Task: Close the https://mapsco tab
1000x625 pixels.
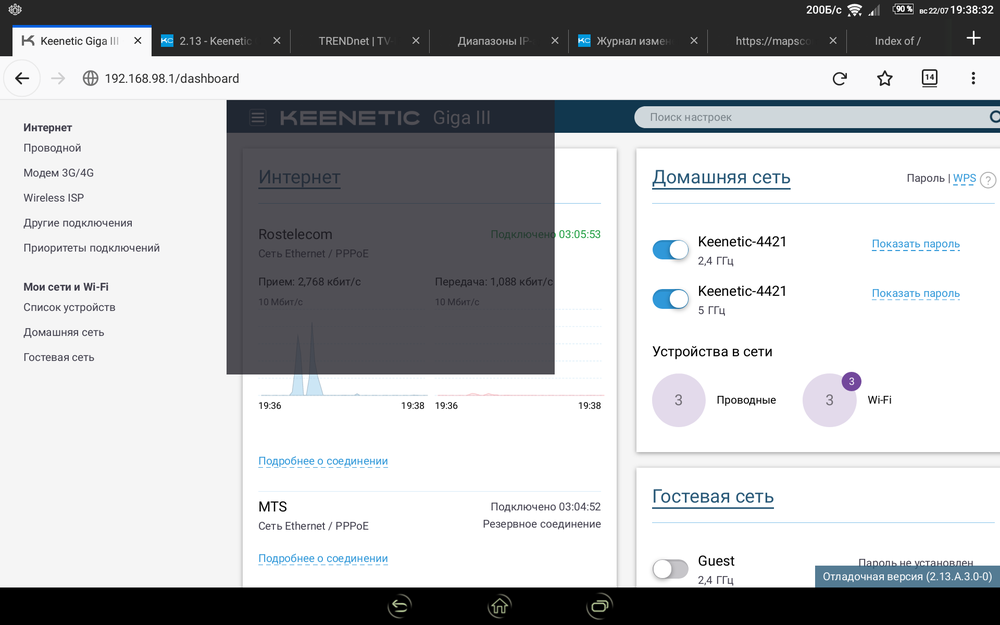Action: [x=833, y=41]
